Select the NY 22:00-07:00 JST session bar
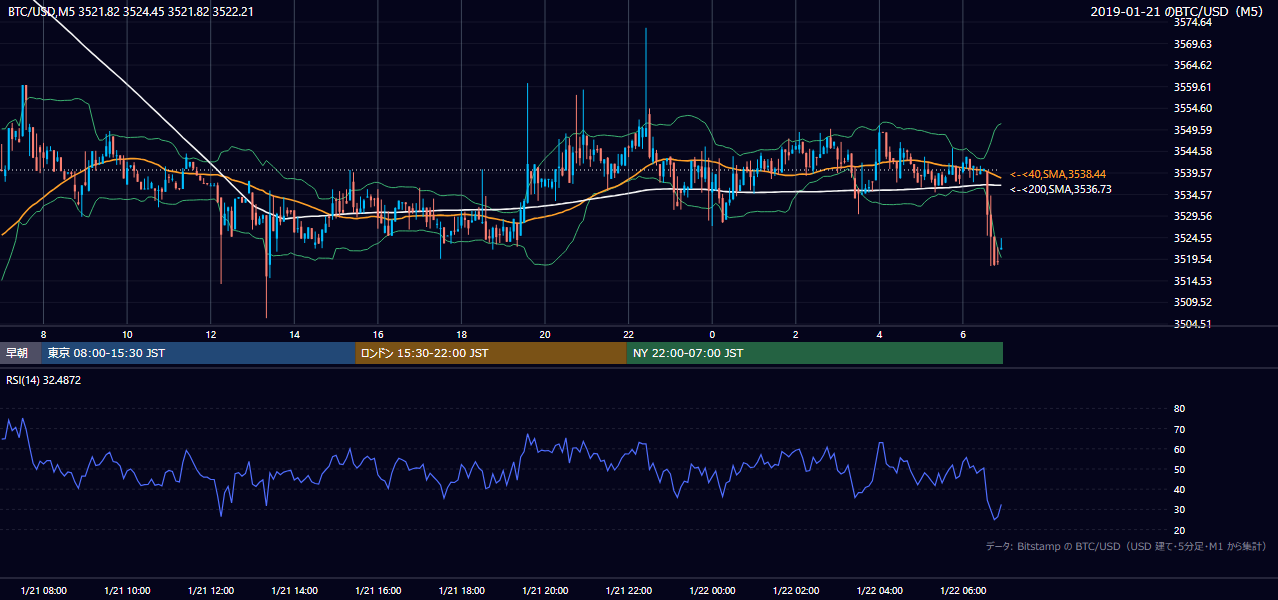This screenshot has width=1278, height=600. pos(815,353)
